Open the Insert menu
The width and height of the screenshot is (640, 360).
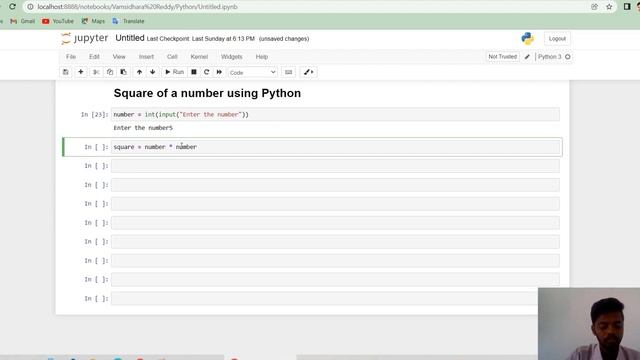tap(146, 57)
